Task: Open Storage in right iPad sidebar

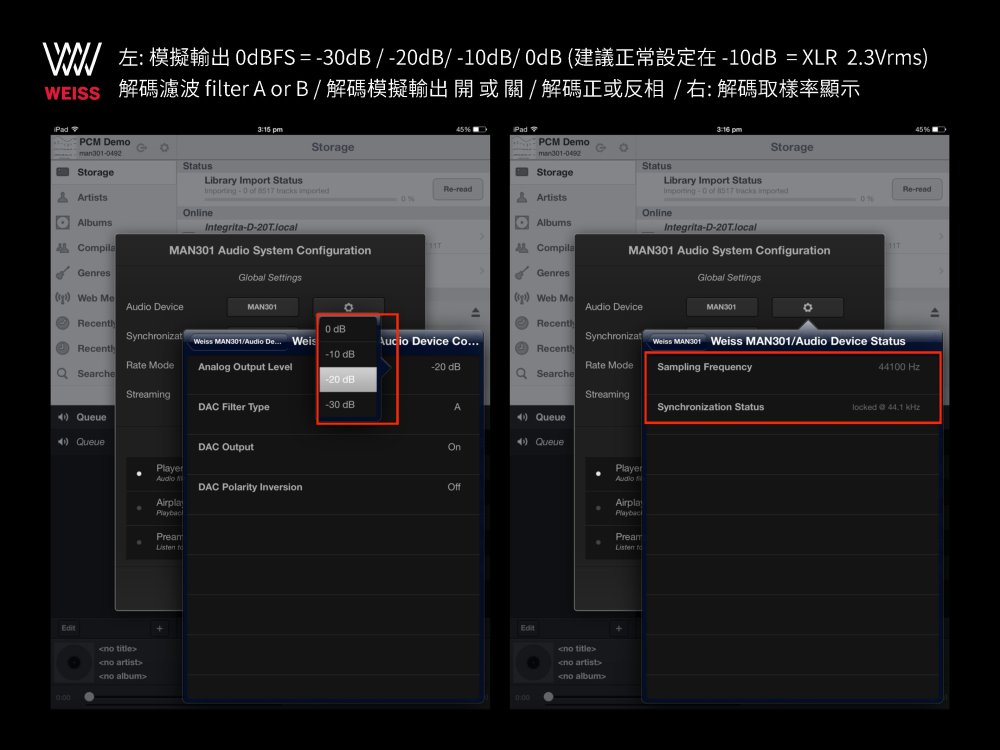Action: [573, 172]
